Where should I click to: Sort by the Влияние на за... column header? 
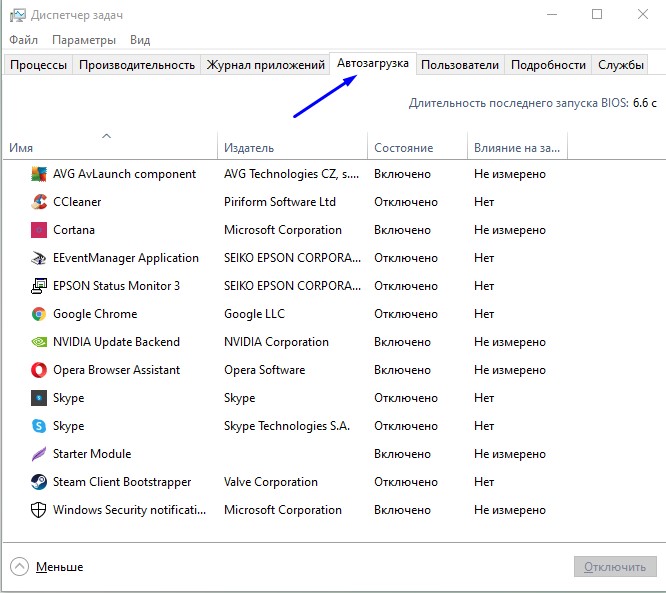click(x=517, y=145)
